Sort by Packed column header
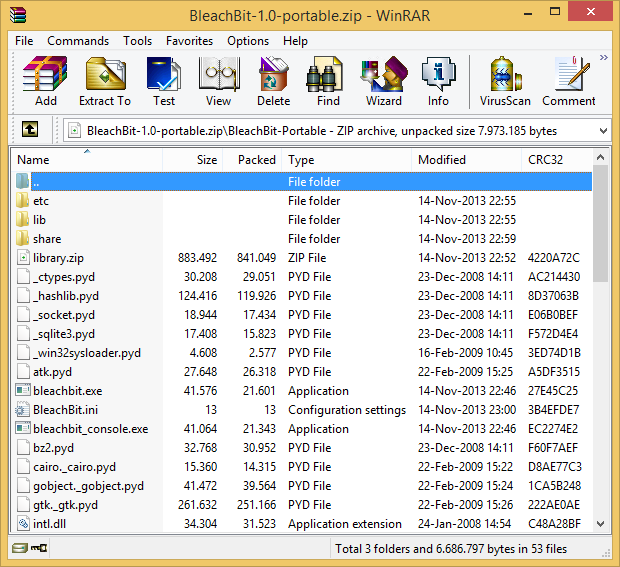Screen dimensions: 620x567 tap(252, 160)
